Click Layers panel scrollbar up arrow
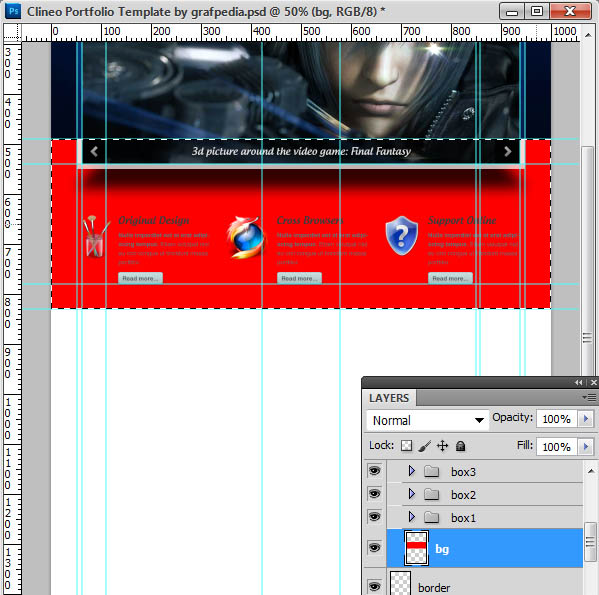Image resolution: width=599 pixels, height=595 pixels. pos(591,471)
